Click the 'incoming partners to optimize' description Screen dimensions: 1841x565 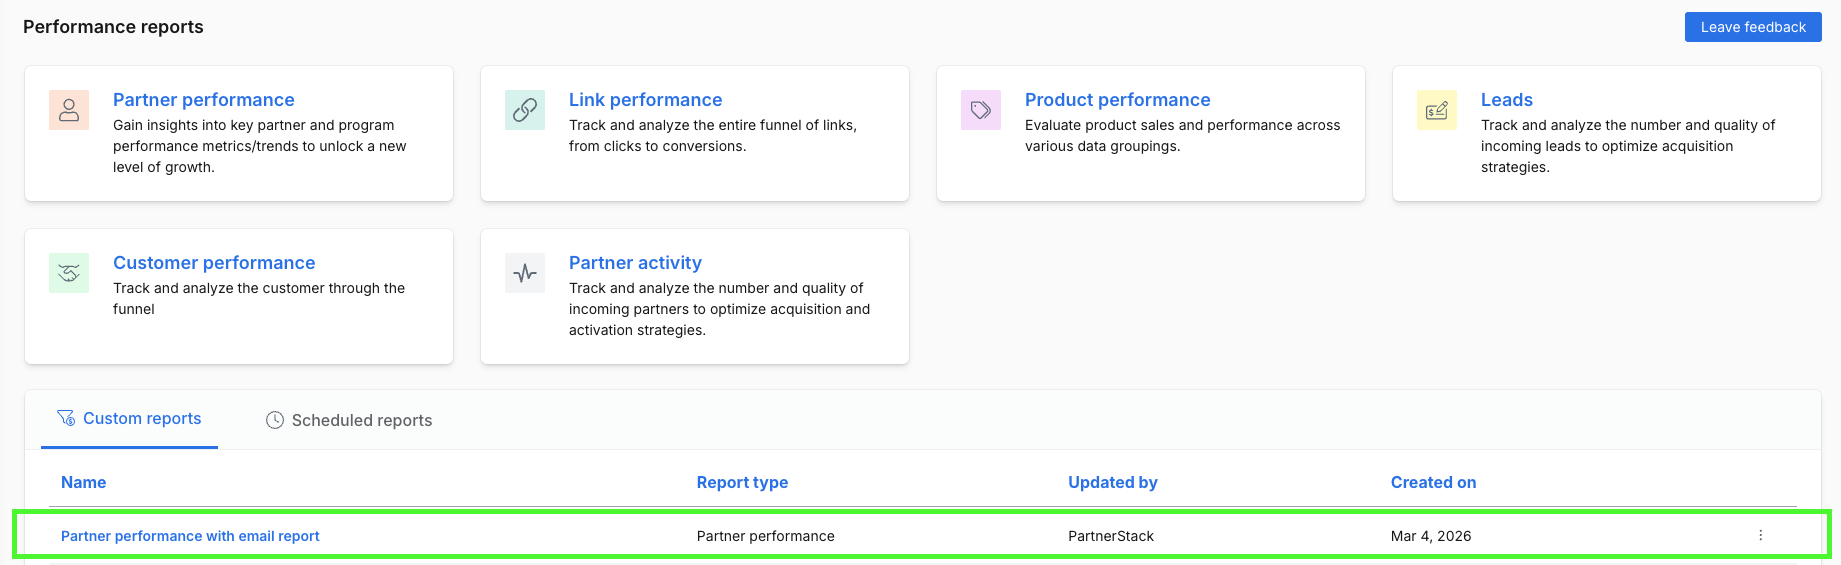(719, 309)
